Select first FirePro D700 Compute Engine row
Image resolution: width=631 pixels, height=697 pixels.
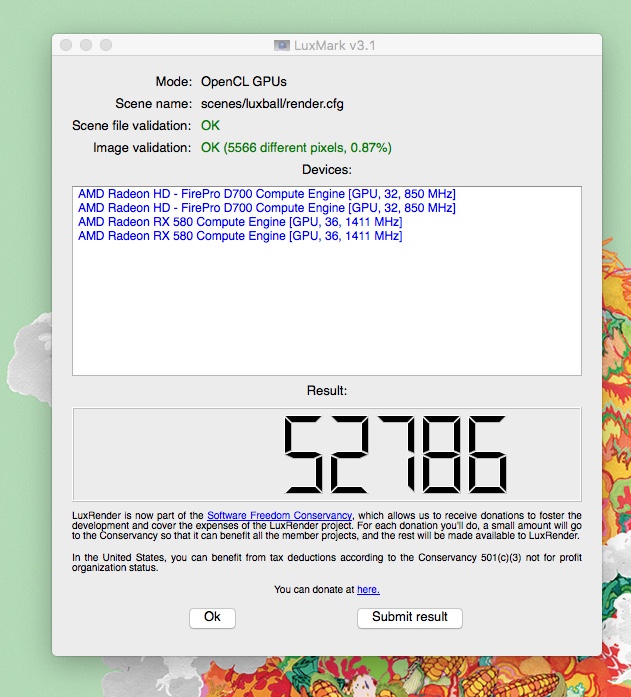267,194
